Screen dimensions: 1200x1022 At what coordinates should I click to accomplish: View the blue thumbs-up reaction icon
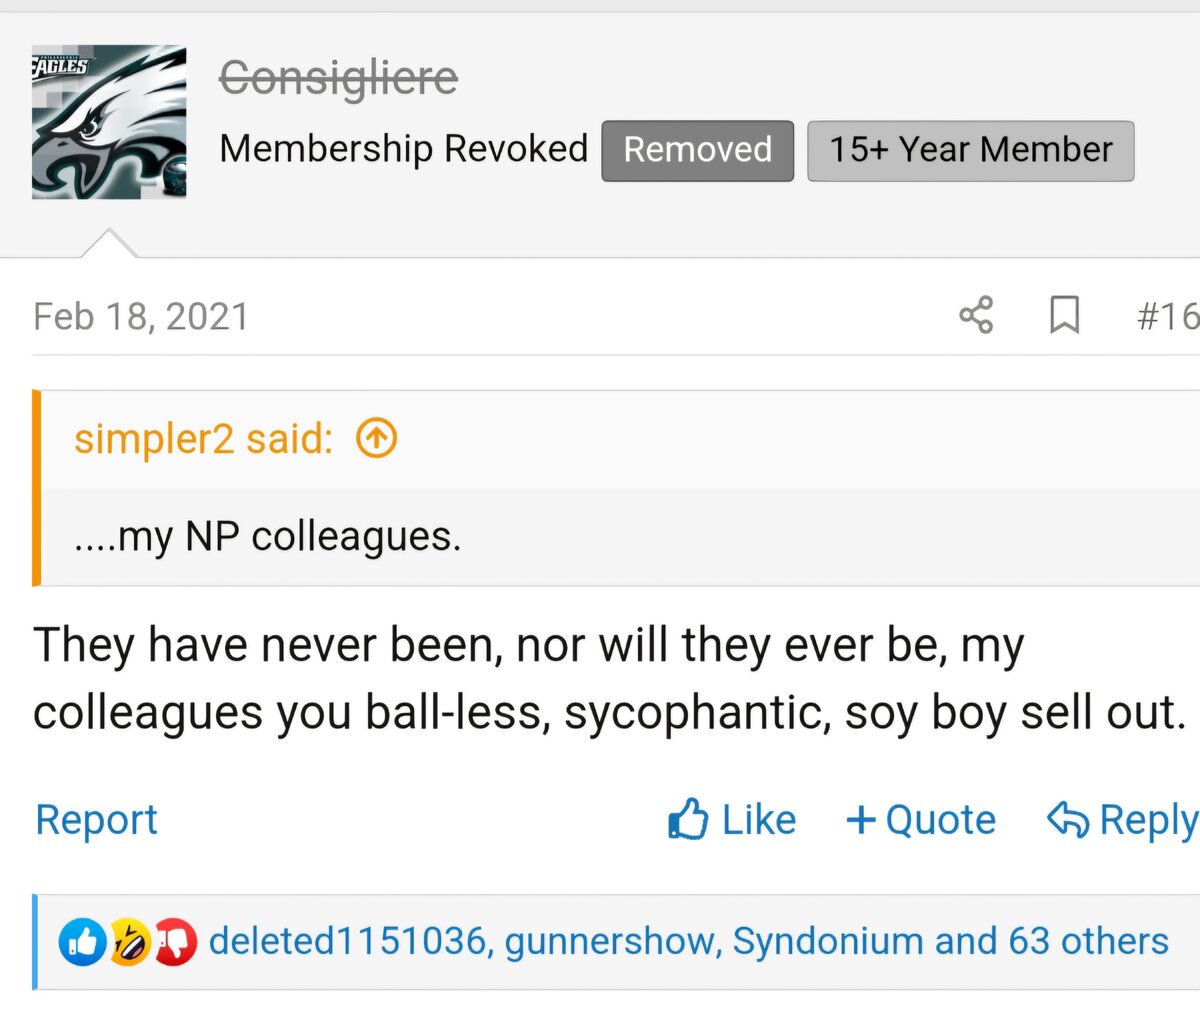pos(83,942)
